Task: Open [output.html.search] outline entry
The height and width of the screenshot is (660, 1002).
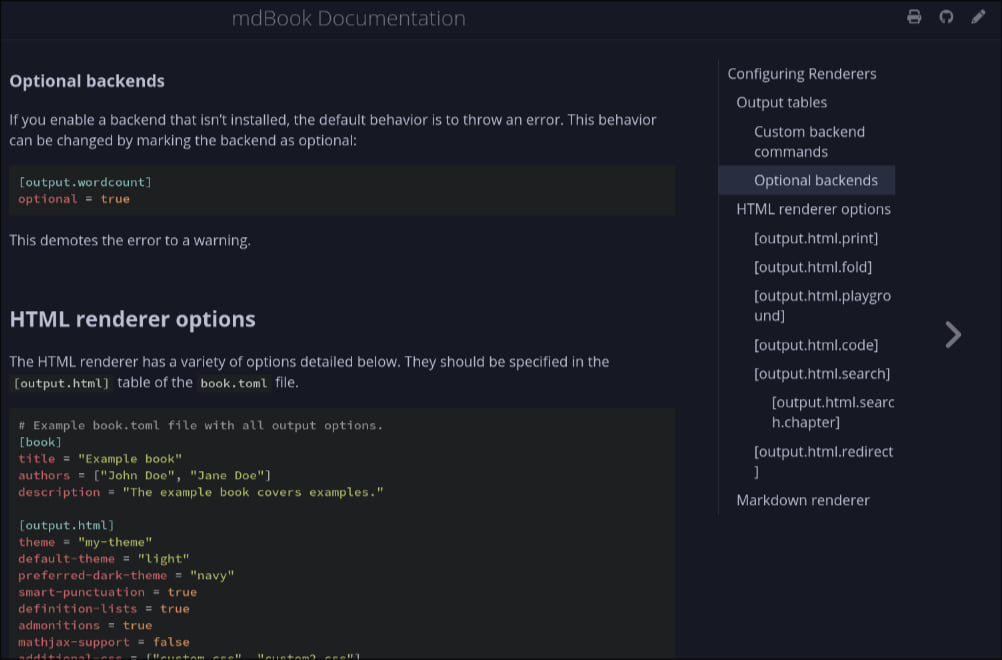Action: click(822, 374)
